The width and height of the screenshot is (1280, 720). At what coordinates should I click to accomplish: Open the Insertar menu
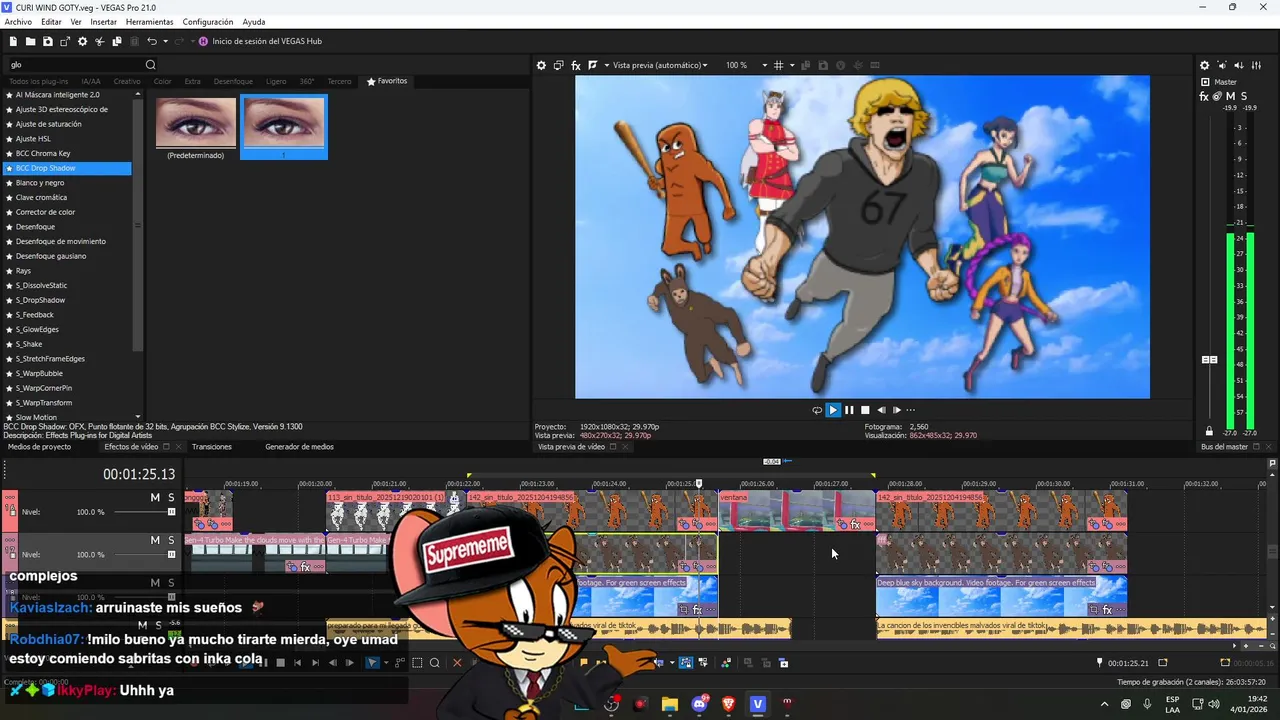coord(103,22)
